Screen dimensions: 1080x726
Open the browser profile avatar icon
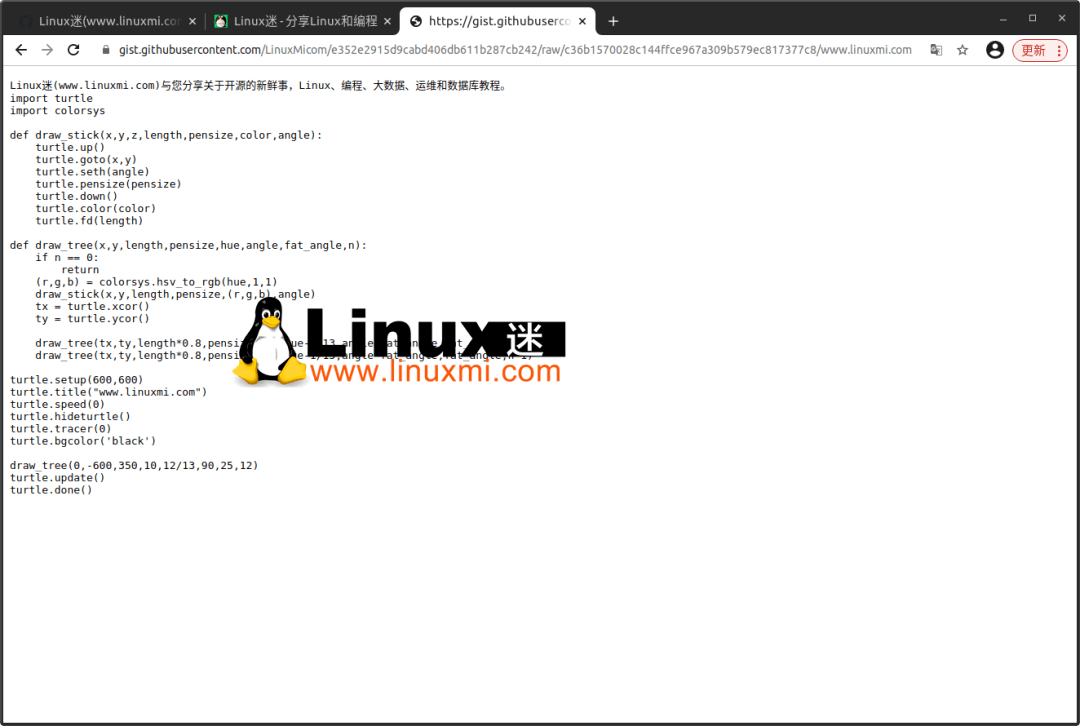pos(994,49)
